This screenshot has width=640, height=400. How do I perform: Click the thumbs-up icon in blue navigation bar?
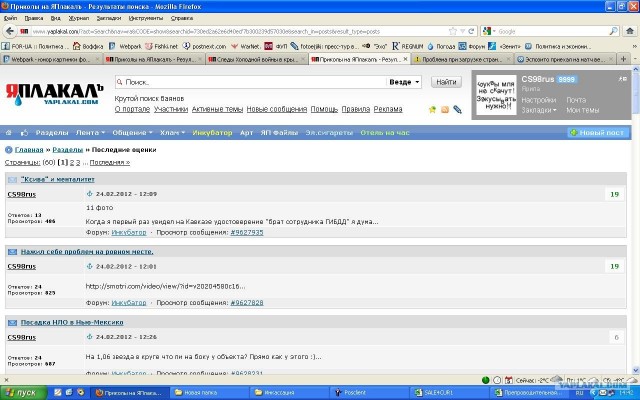coord(24,133)
